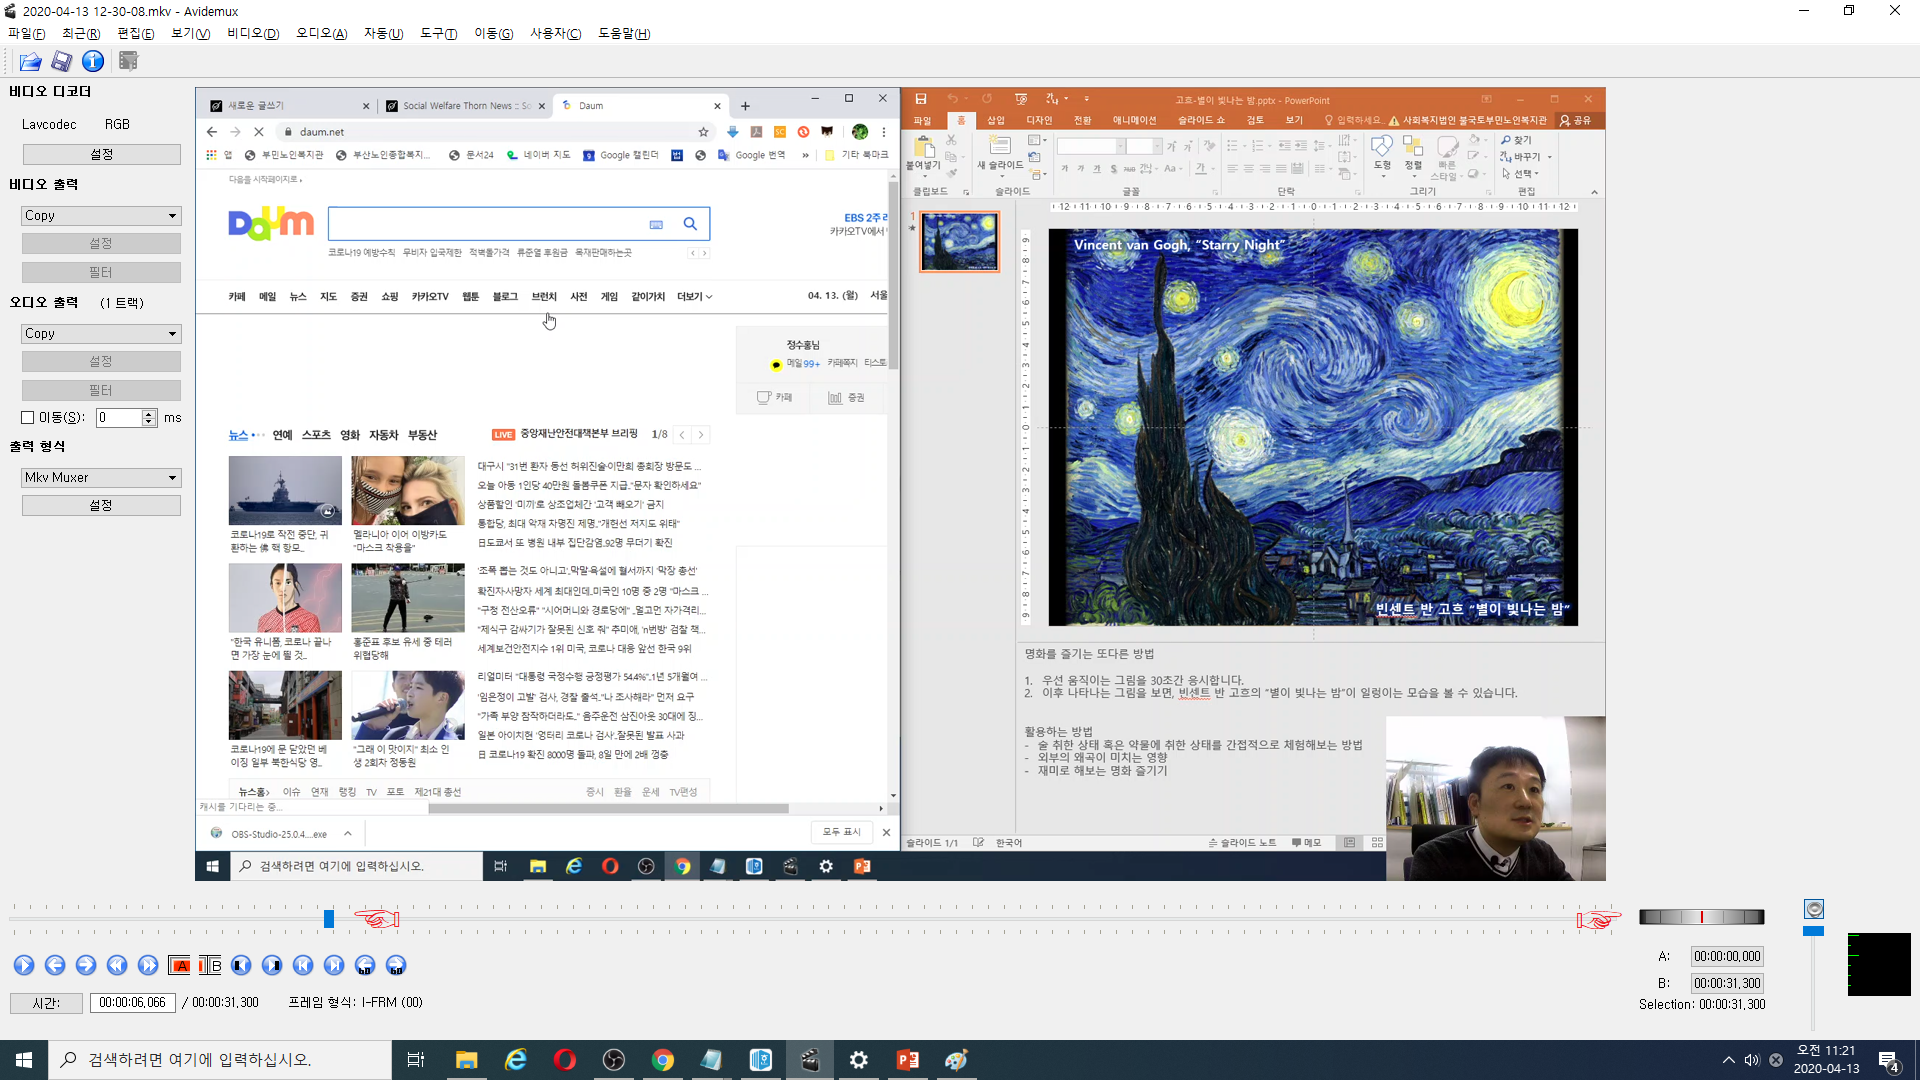Open the file information icon
Screen dimensions: 1920x1080
93,62
